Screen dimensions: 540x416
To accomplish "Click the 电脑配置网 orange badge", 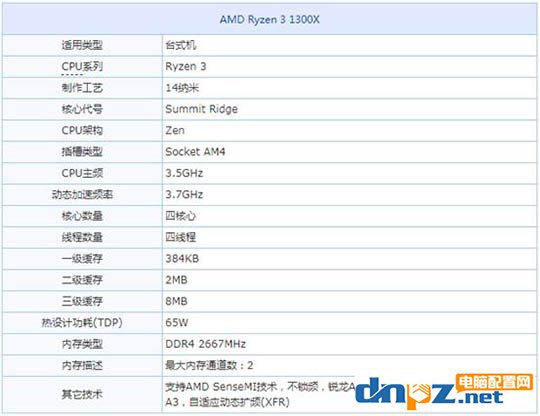I will click(x=495, y=382).
